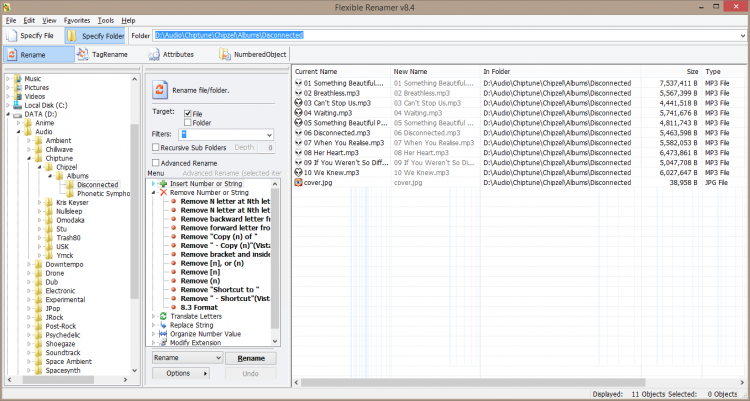
Task: Expand the Insert Number or String node
Action: [154, 184]
